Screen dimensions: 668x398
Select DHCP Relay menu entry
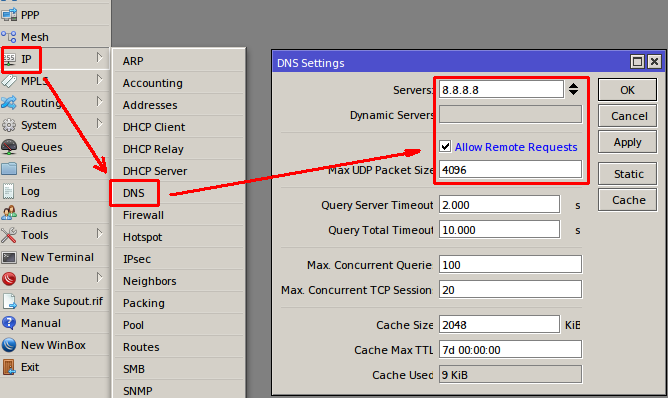[x=179, y=149]
